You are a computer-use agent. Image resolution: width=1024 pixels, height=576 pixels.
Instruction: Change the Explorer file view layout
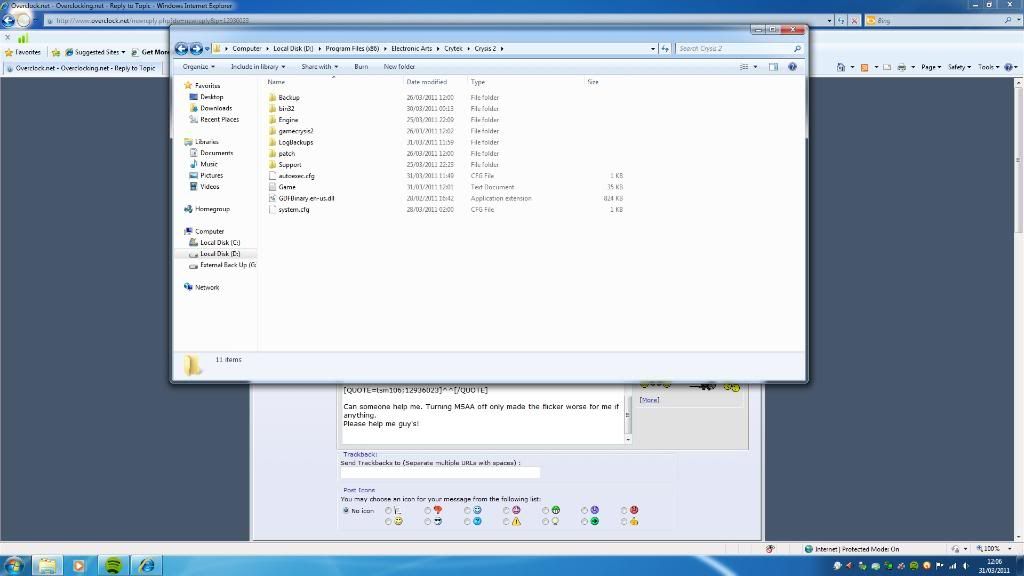744,67
